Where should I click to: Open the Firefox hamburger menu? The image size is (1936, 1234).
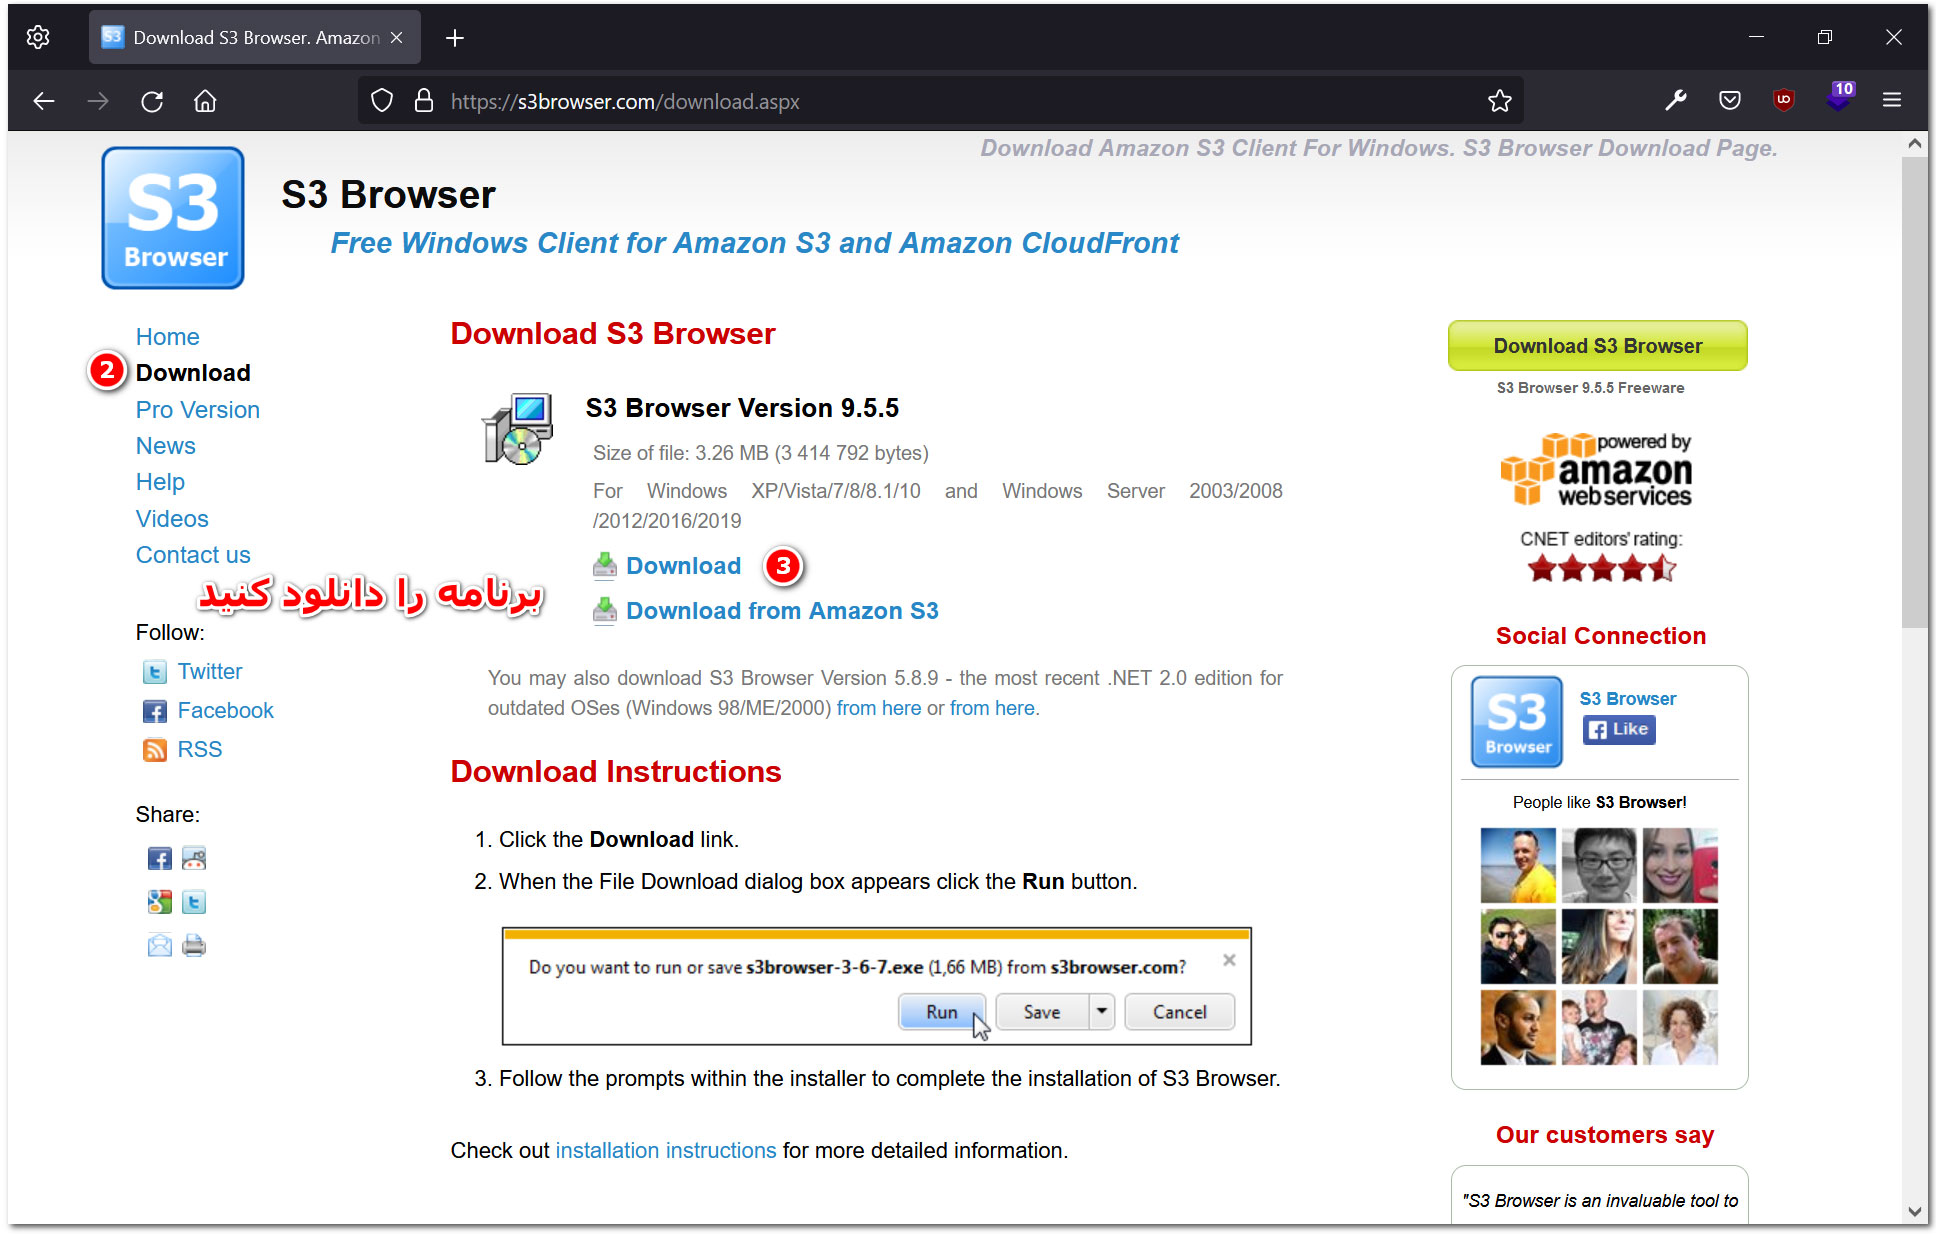point(1892,100)
